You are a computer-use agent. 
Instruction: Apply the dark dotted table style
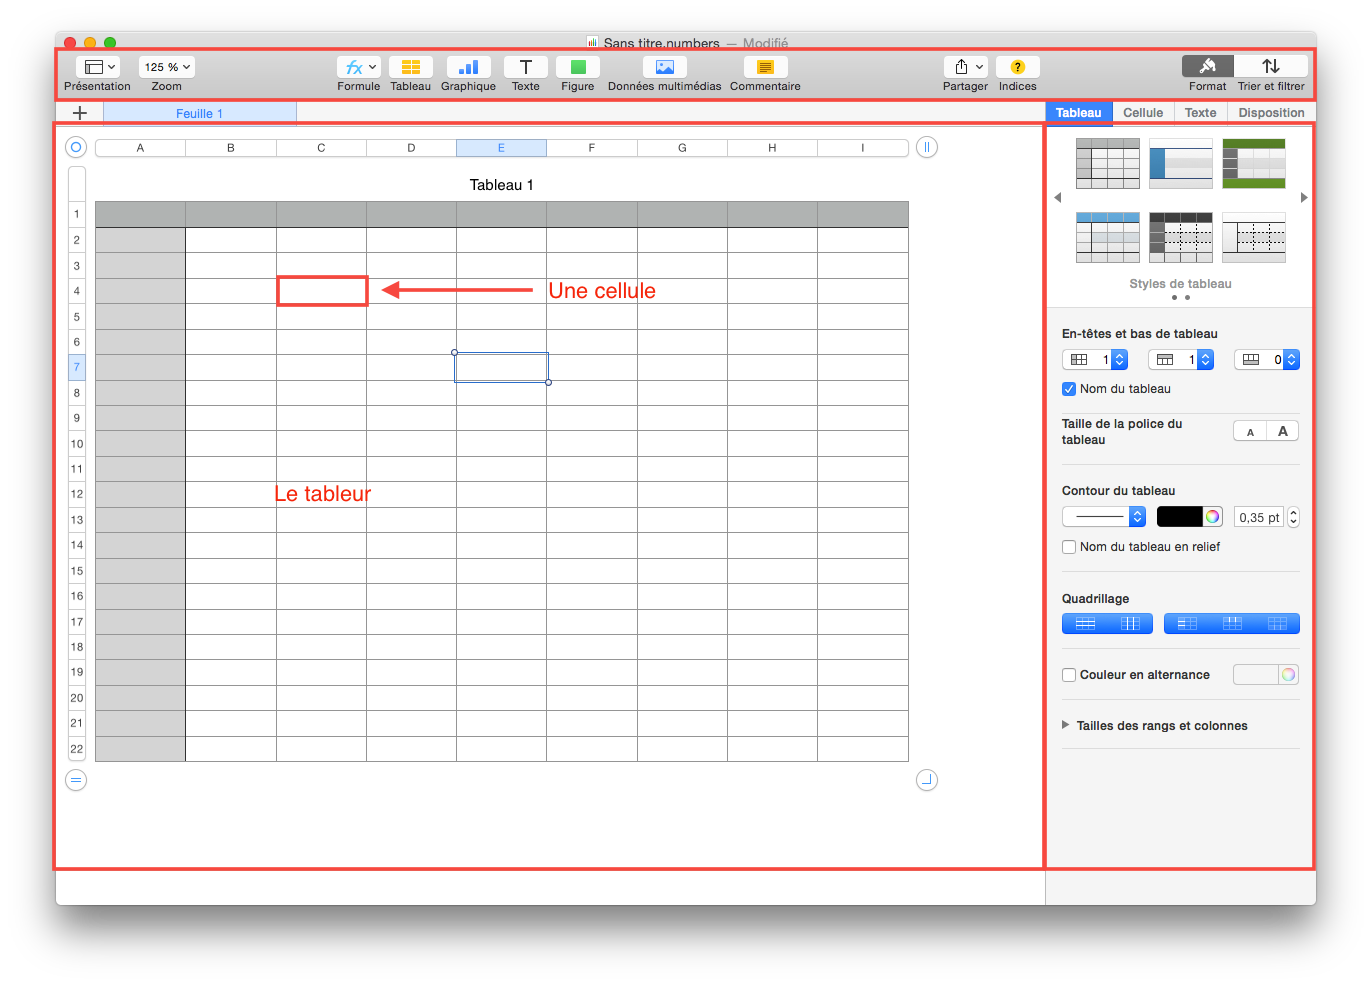tap(1181, 237)
